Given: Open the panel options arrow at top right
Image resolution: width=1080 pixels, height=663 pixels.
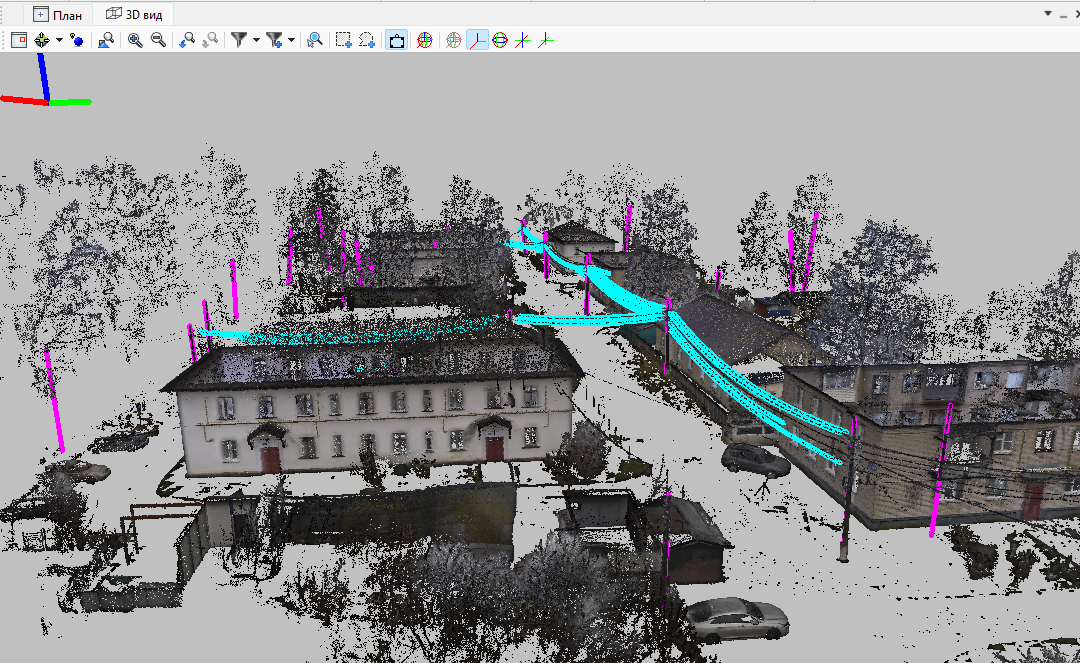Looking at the screenshot, I should click(1048, 13).
